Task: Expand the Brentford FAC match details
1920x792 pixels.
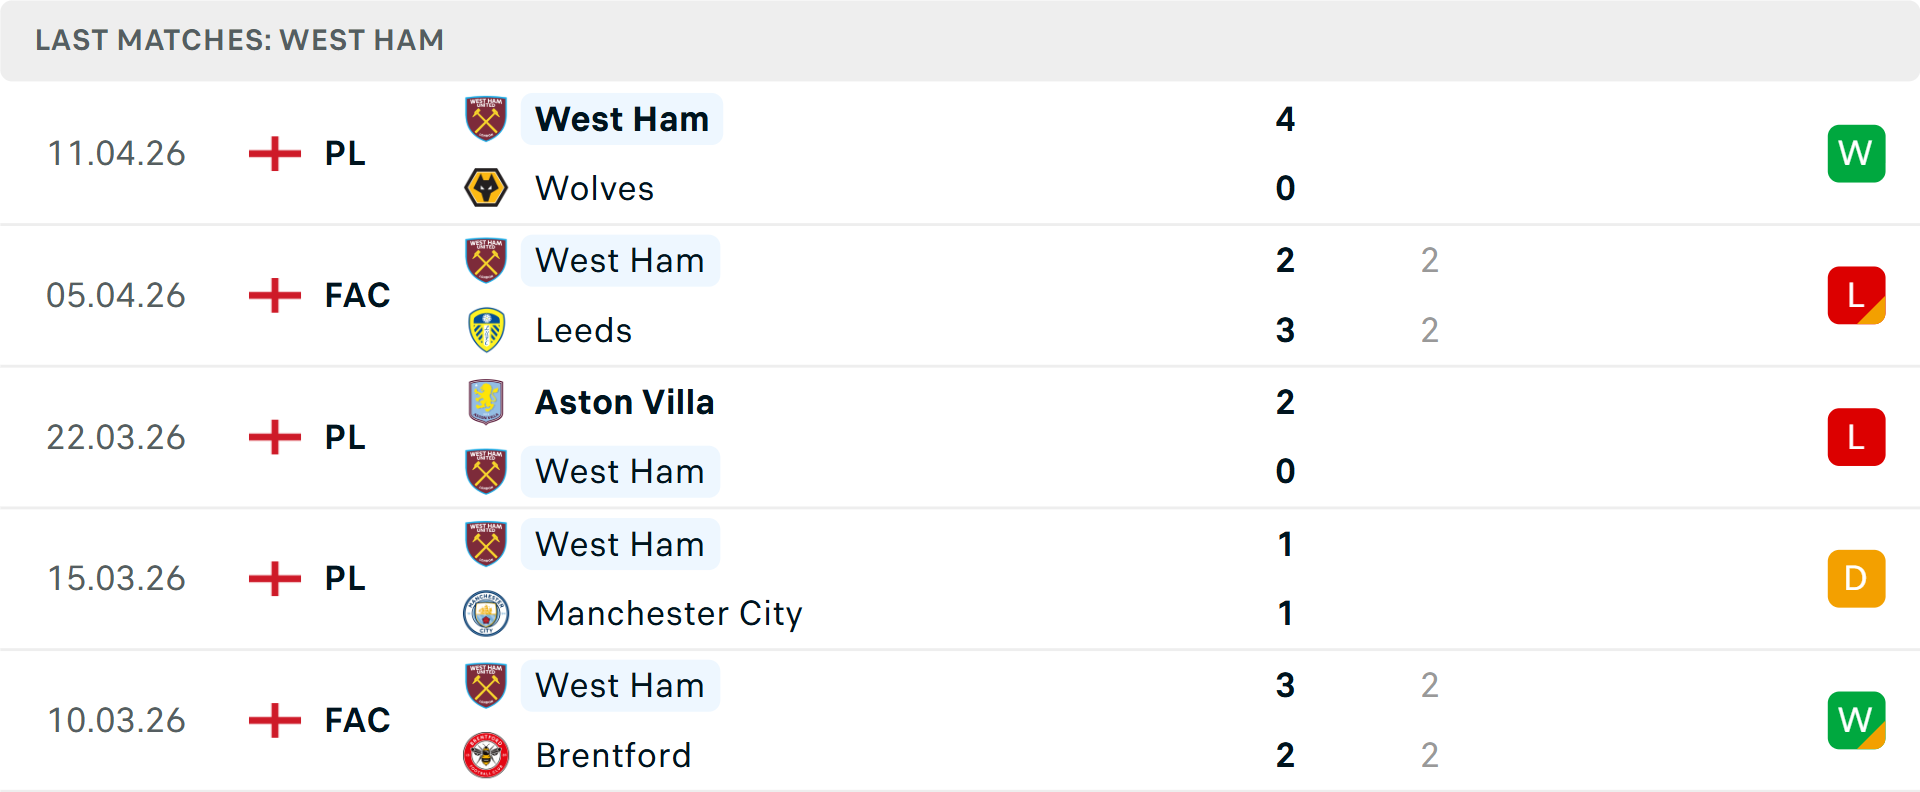Action: [x=960, y=720]
